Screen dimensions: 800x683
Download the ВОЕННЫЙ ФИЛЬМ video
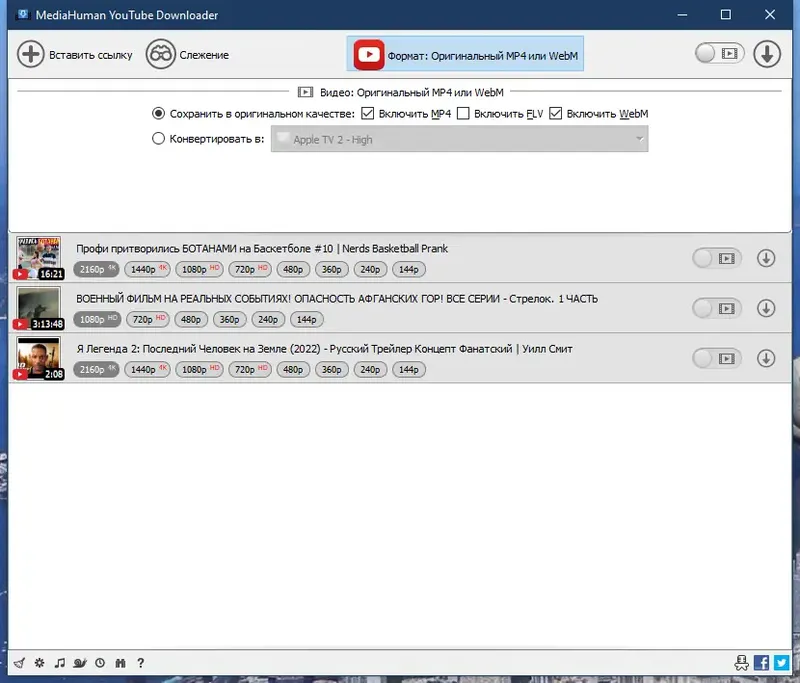click(x=766, y=308)
